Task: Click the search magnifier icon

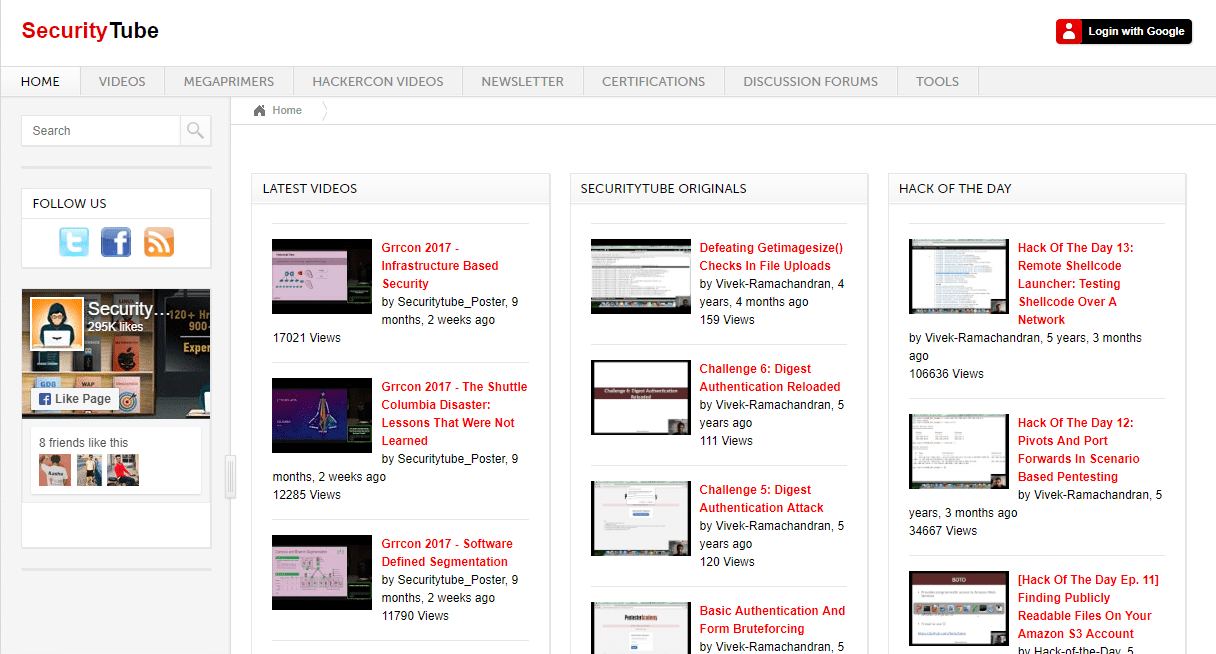Action: tap(195, 130)
